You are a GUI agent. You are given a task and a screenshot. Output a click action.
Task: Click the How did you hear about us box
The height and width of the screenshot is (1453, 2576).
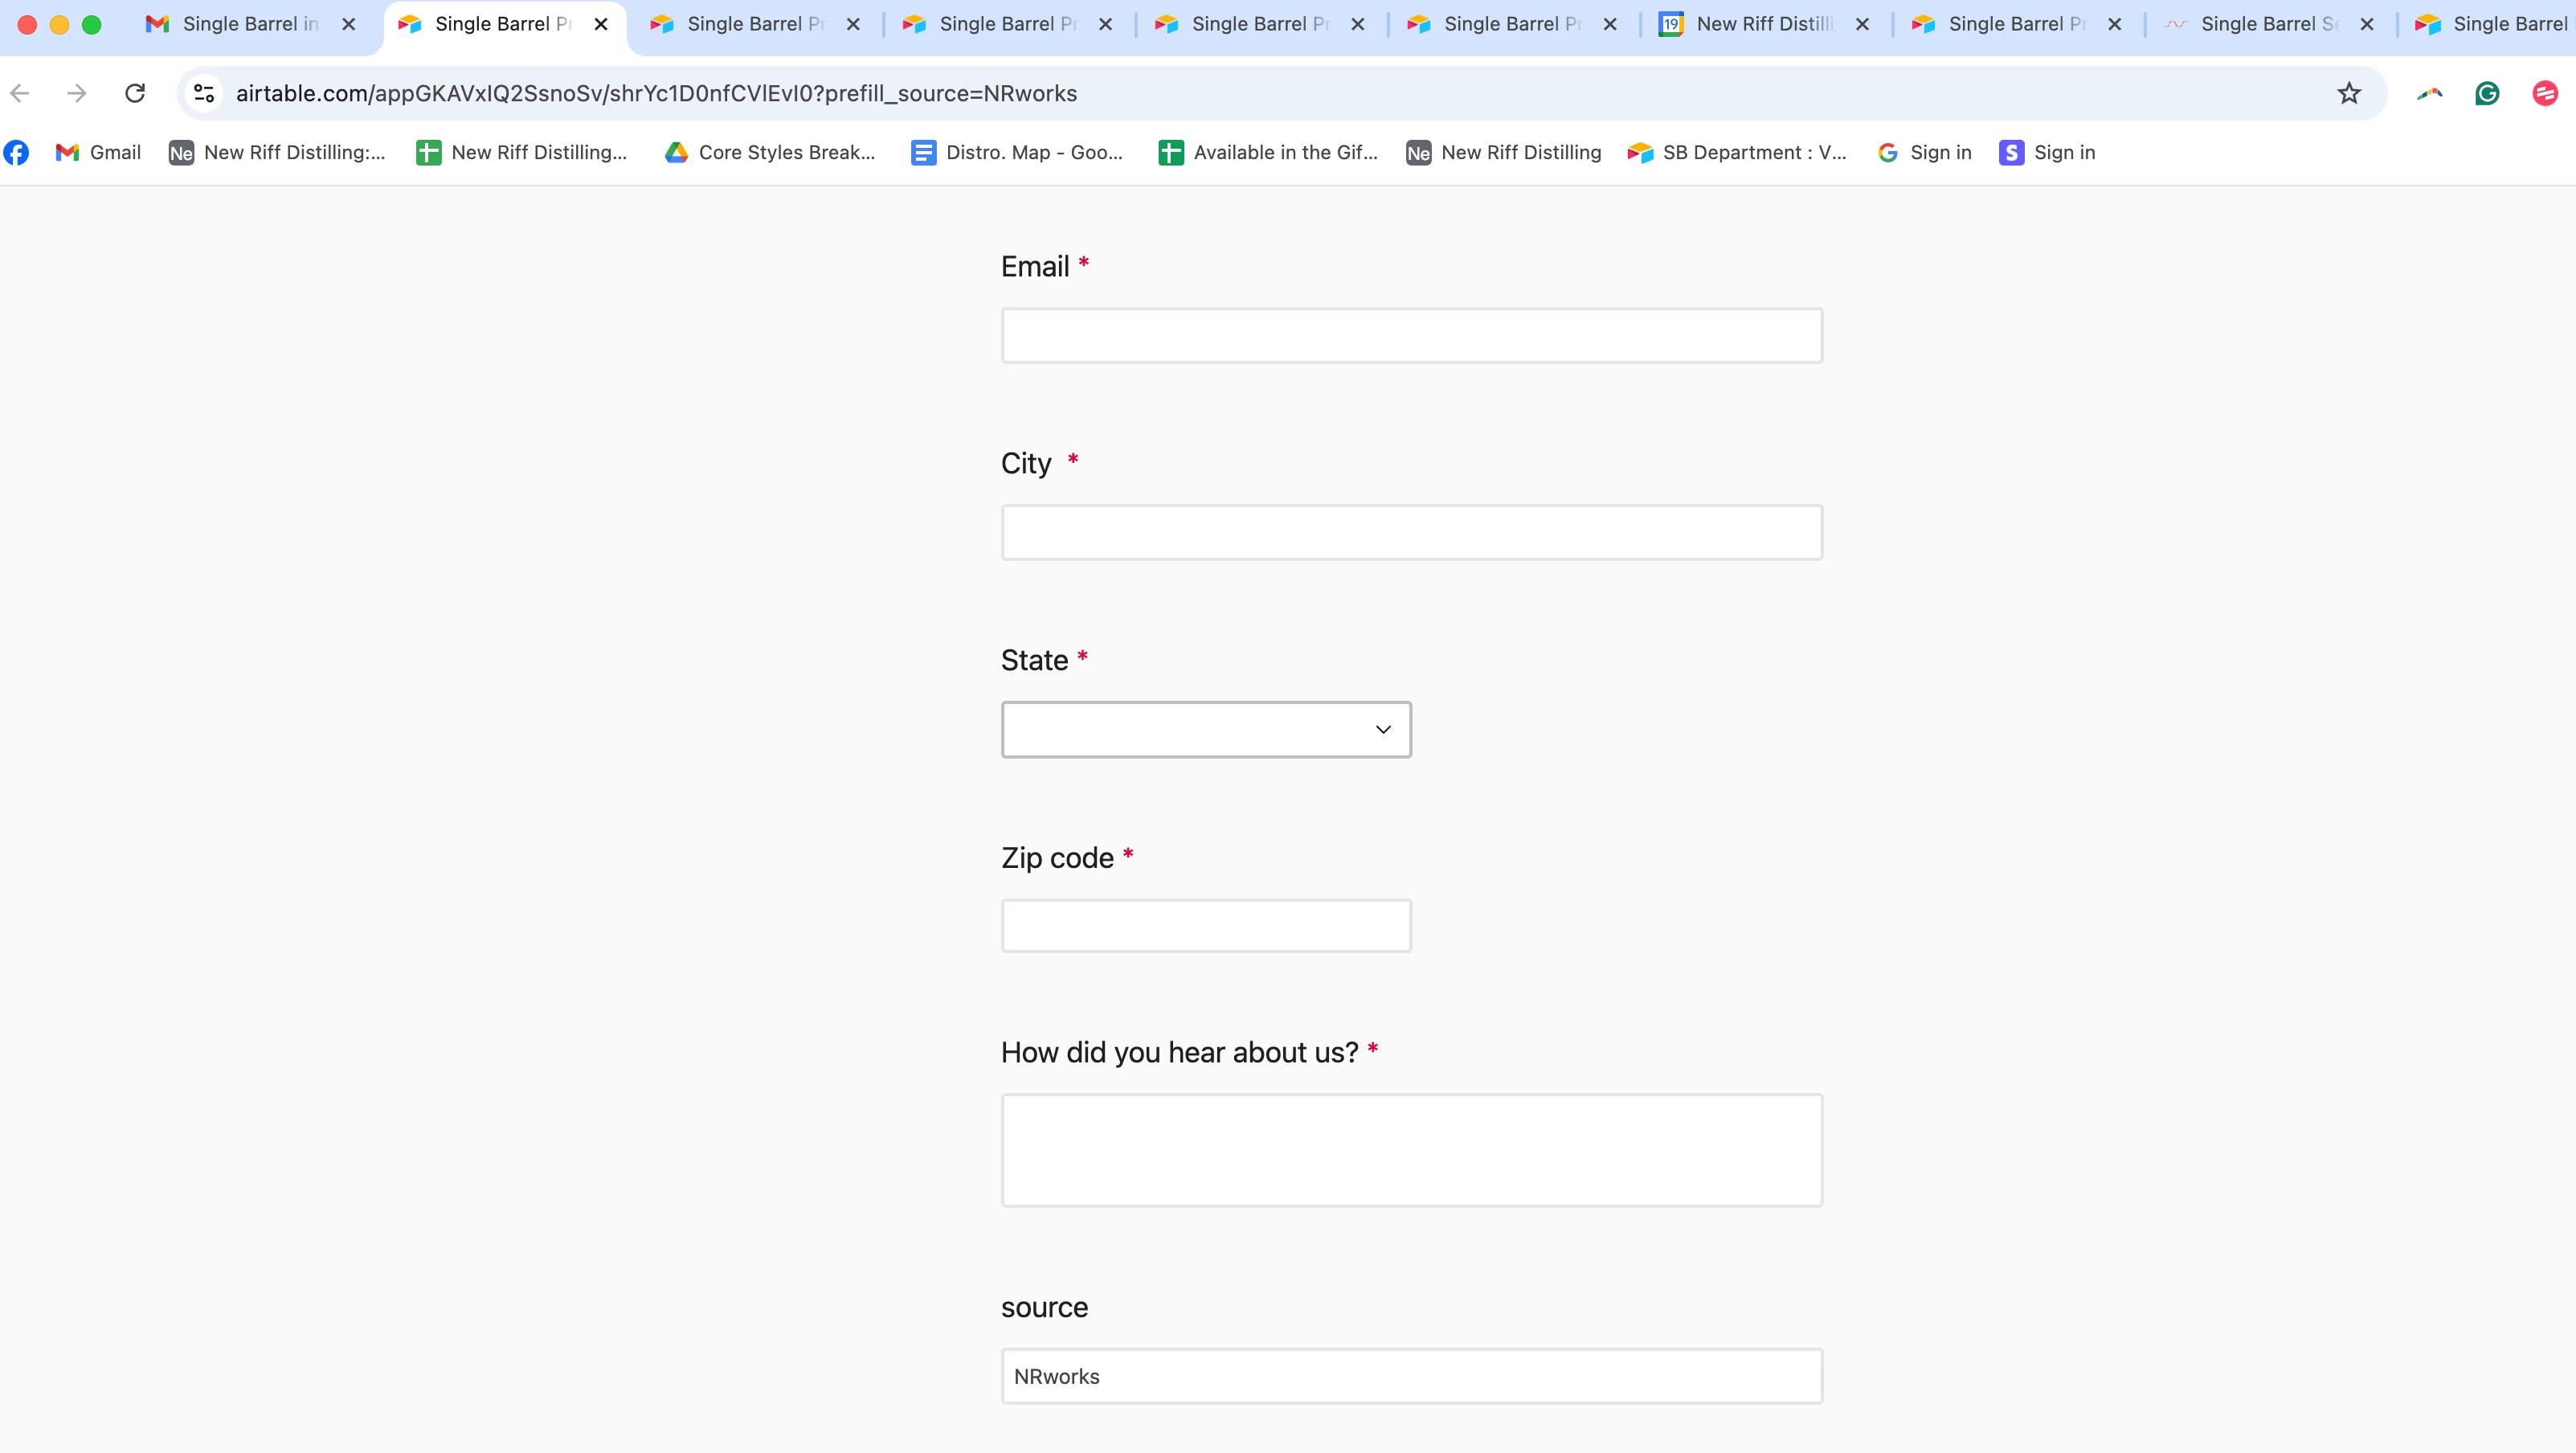click(x=1411, y=1149)
